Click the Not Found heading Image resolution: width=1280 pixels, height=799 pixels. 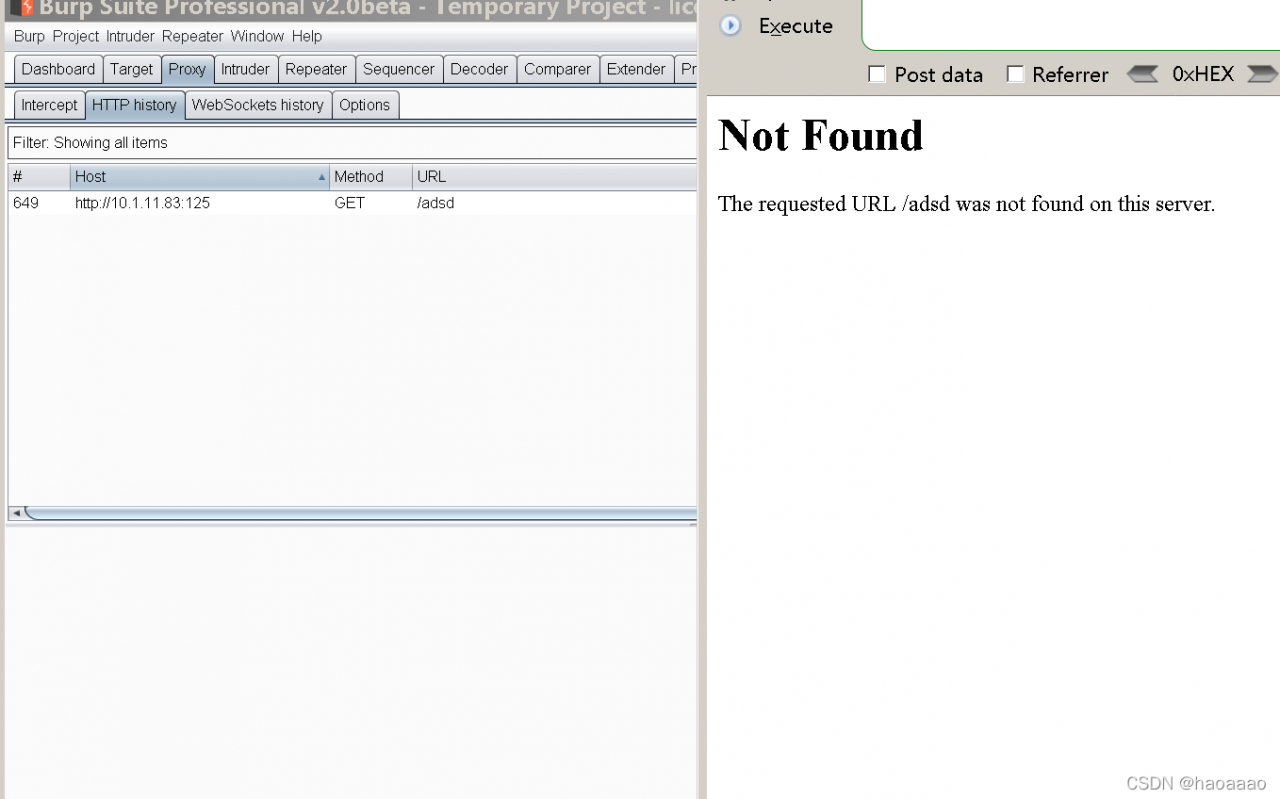pos(821,135)
